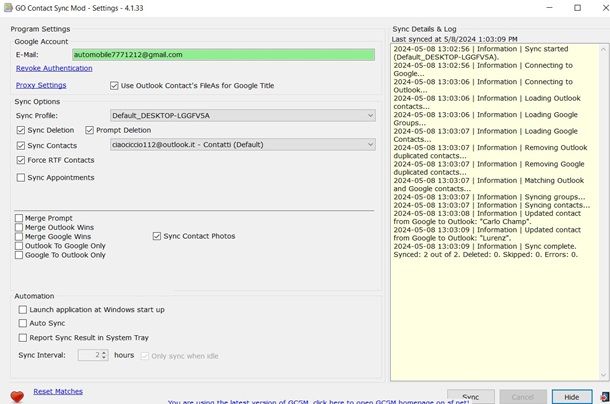Click the Hide button
Screen dimensions: 610x404
pyautogui.click(x=571, y=397)
